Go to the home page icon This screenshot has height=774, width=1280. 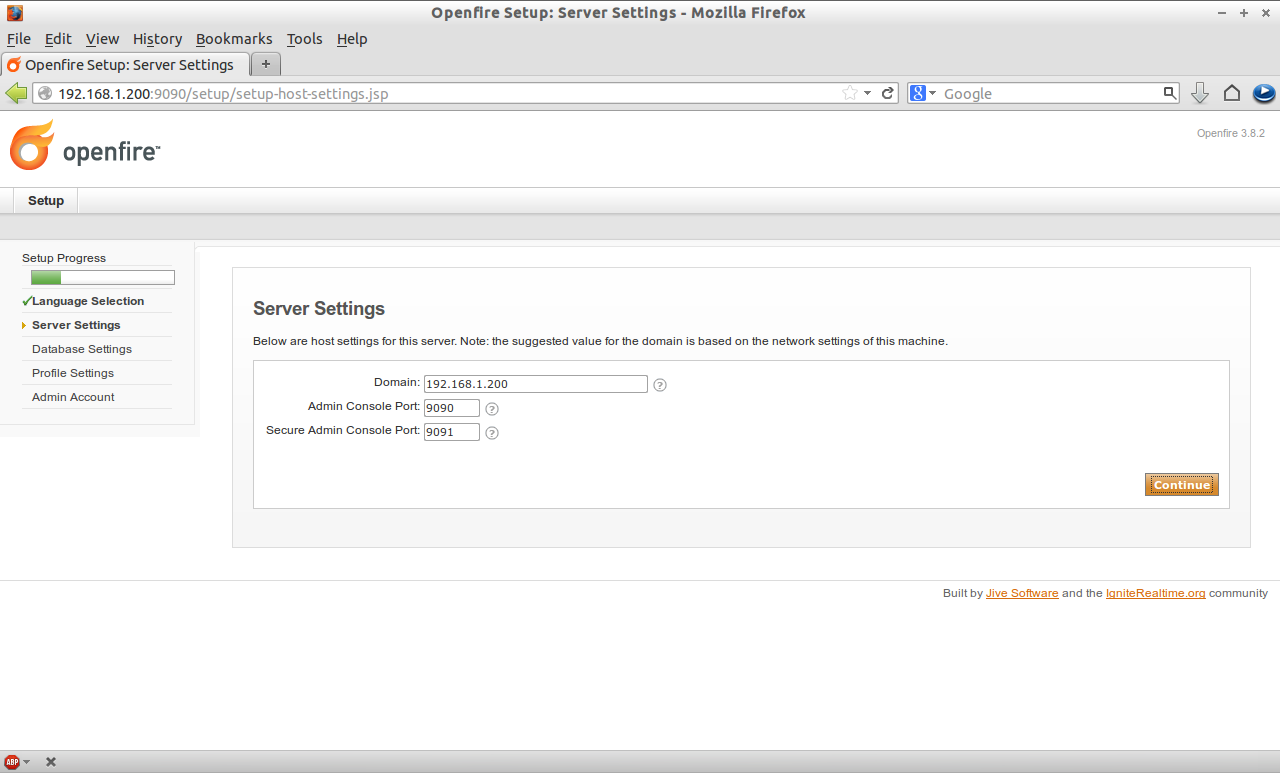[1232, 93]
